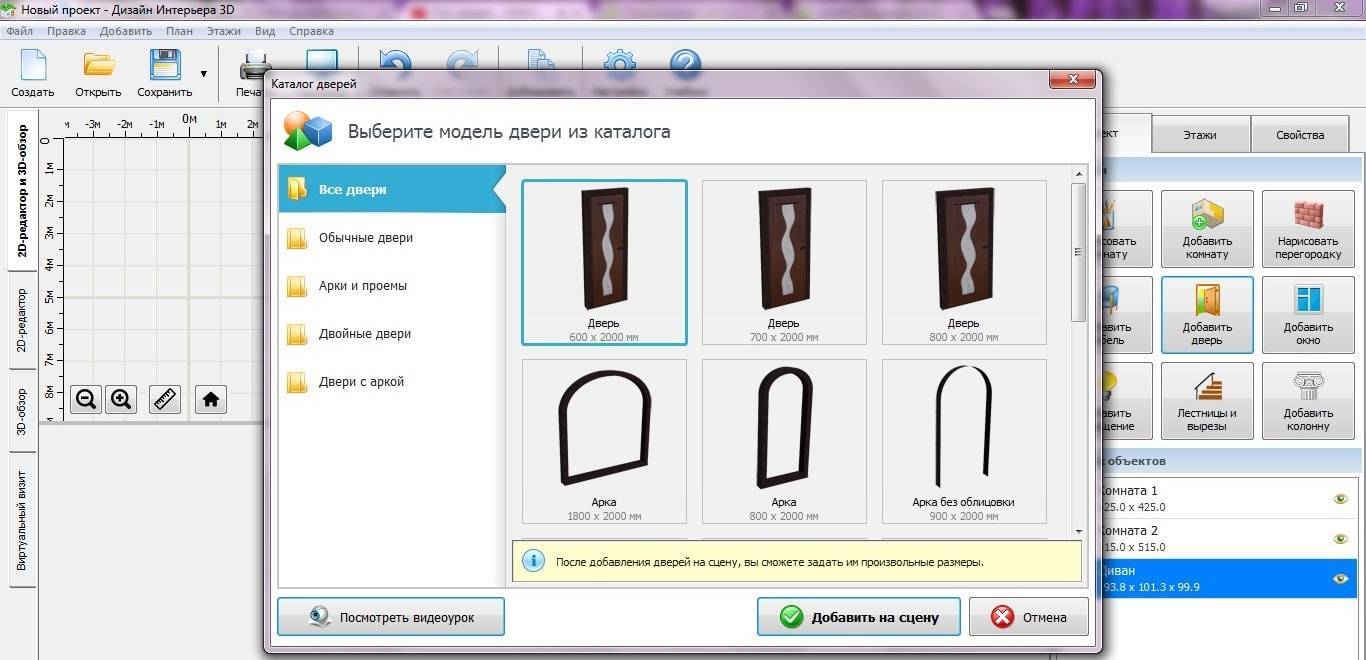This screenshot has width=1366, height=660.
Task: Click the Open folder toolbar icon
Action: coord(98,67)
